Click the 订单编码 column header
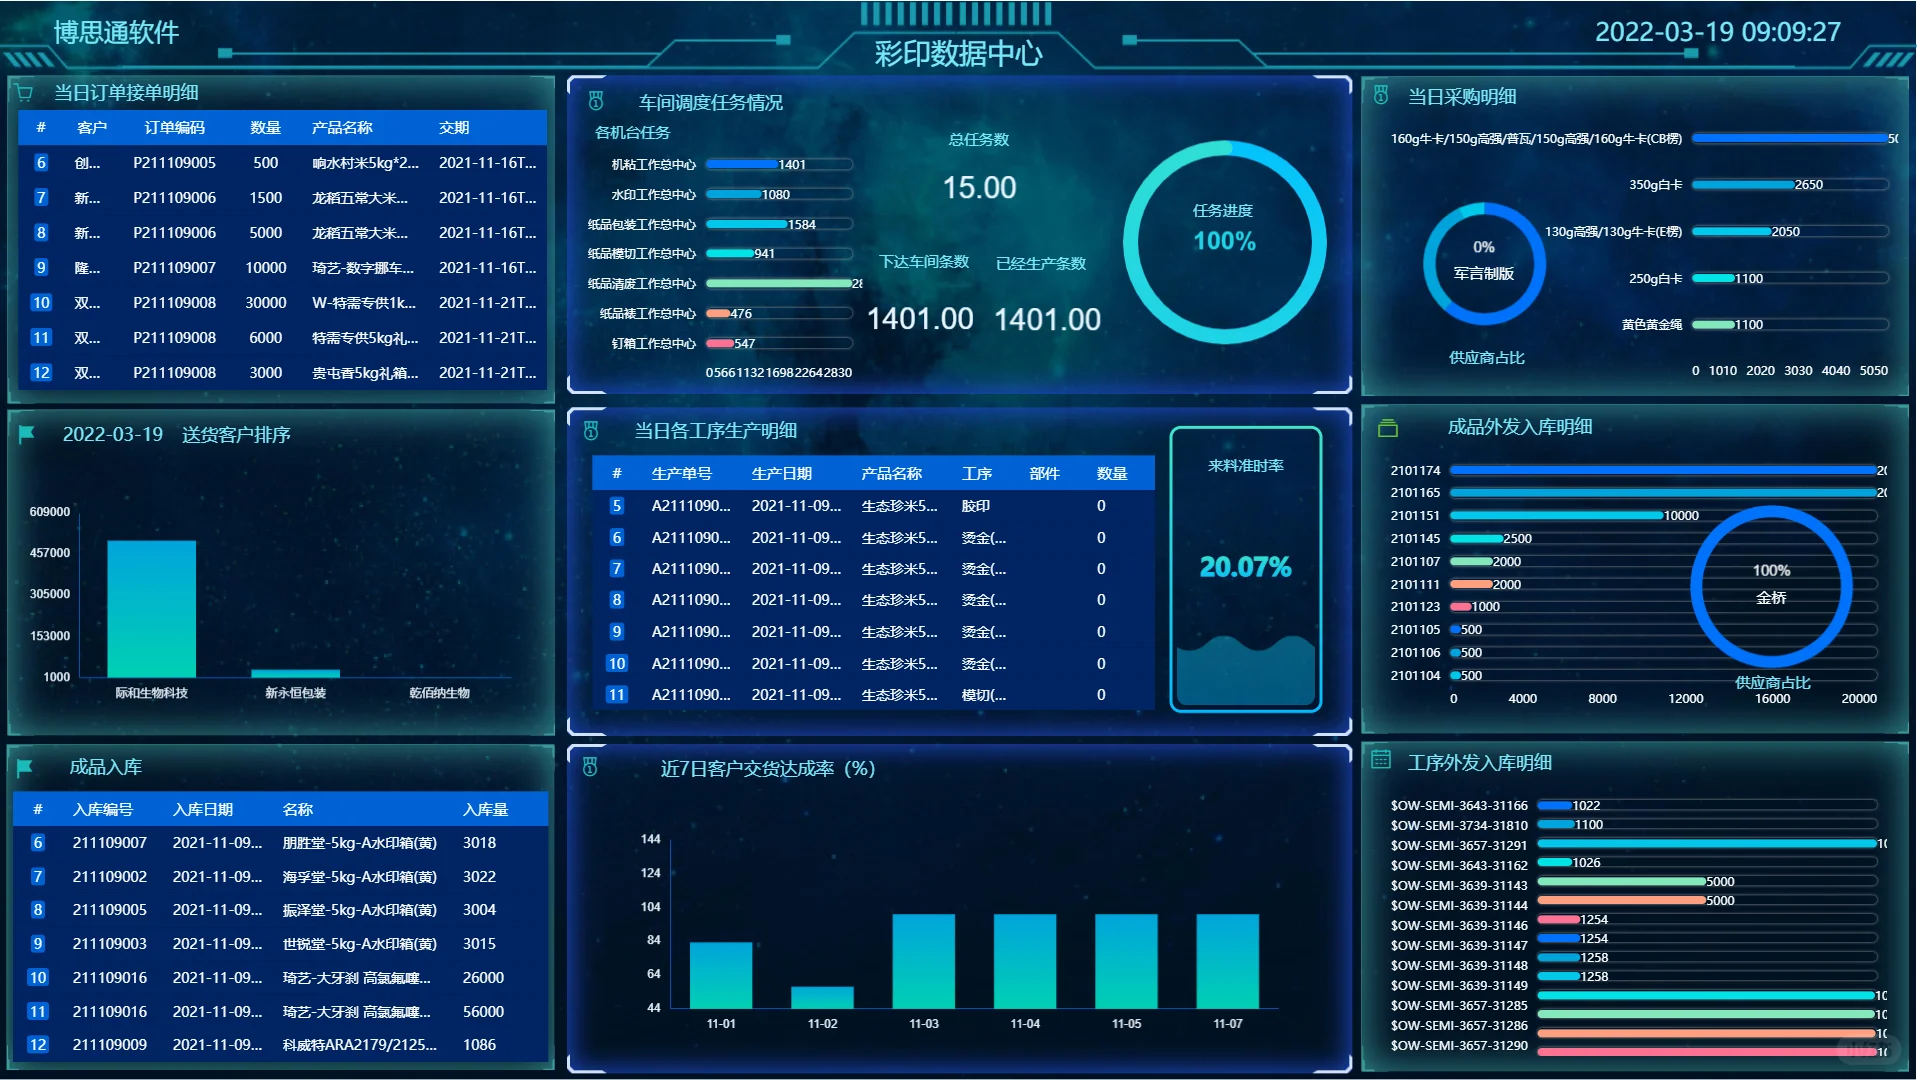 [x=174, y=128]
